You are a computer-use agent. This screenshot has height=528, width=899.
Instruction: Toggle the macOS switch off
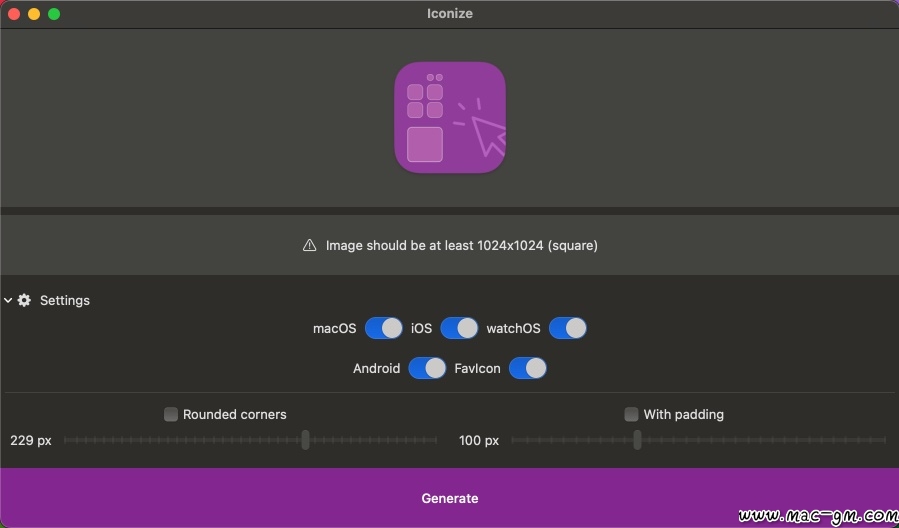click(x=383, y=328)
